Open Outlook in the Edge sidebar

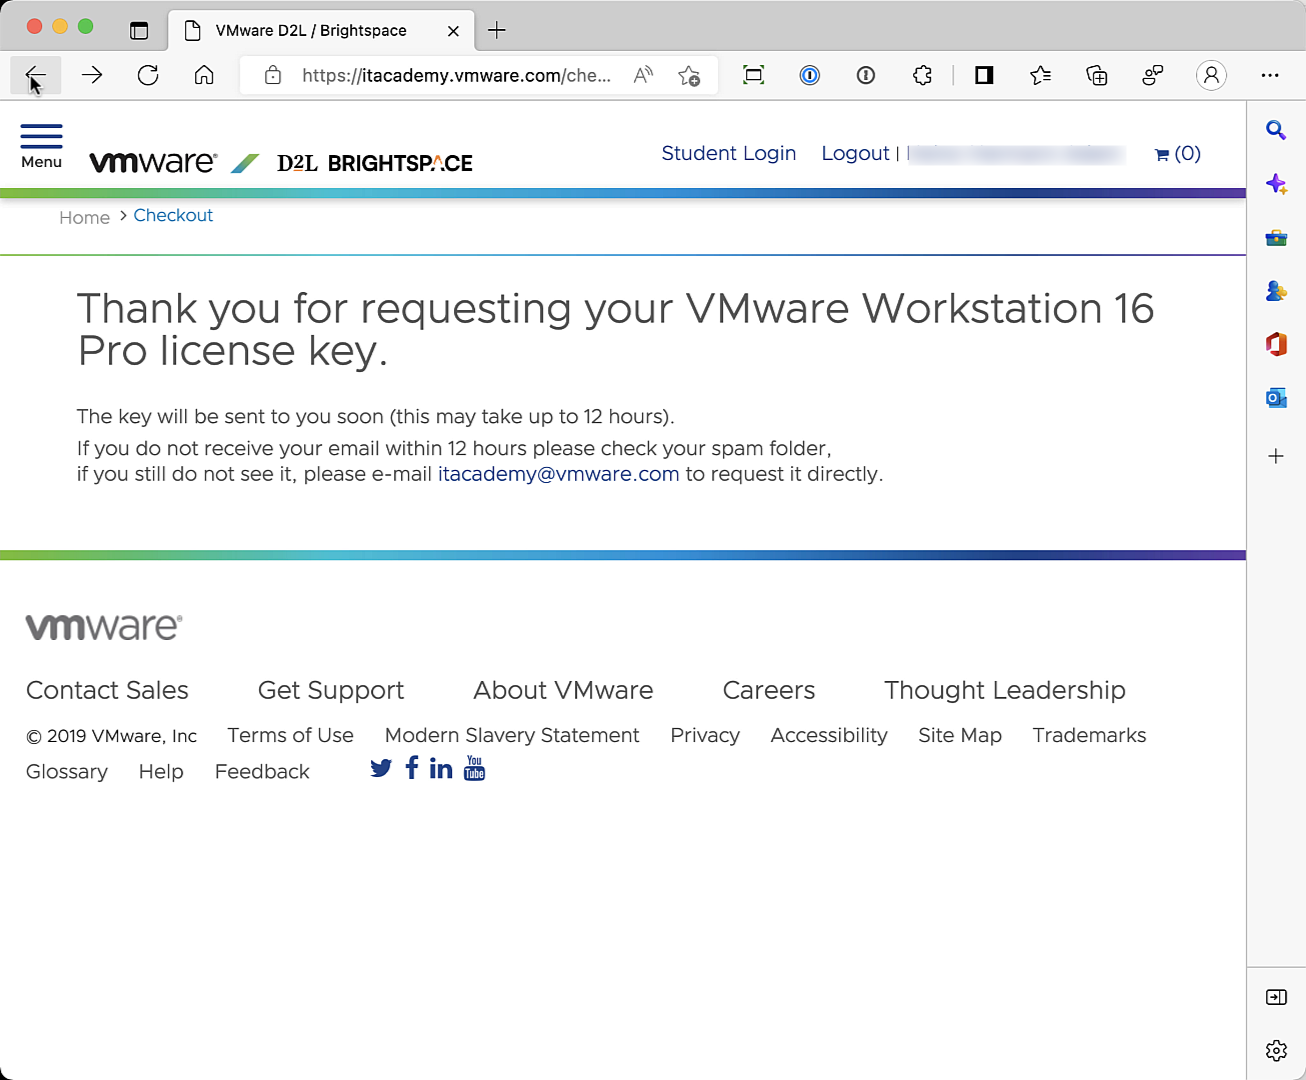(x=1276, y=398)
